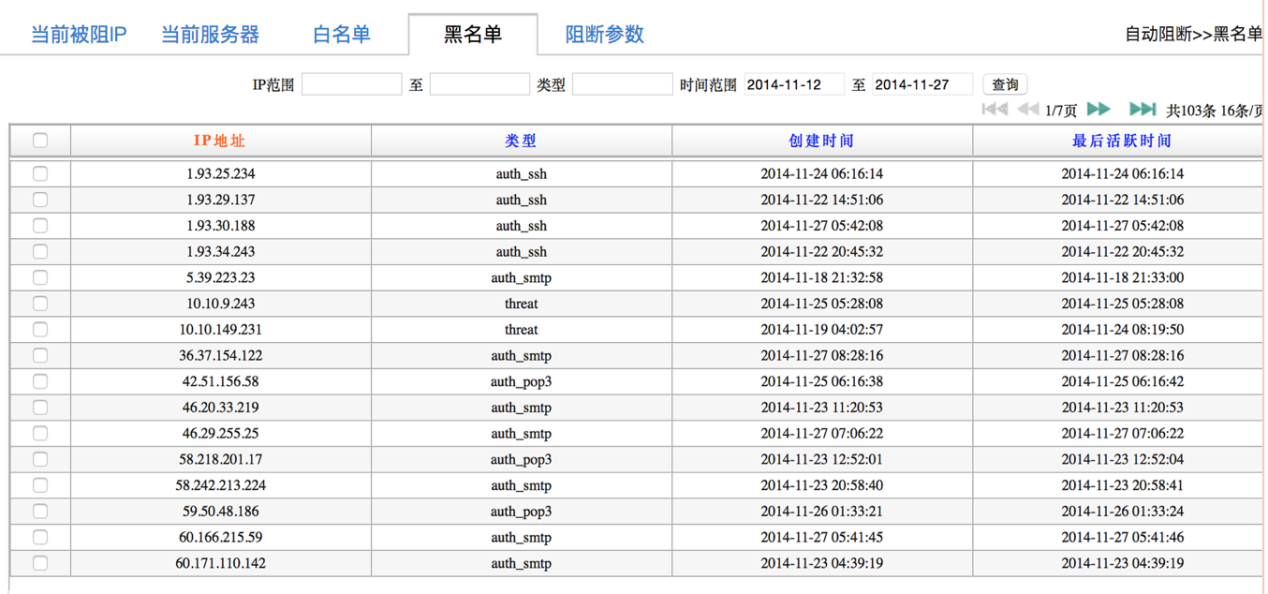Click the IP范围 starting address field
The image size is (1268, 594).
tap(351, 85)
